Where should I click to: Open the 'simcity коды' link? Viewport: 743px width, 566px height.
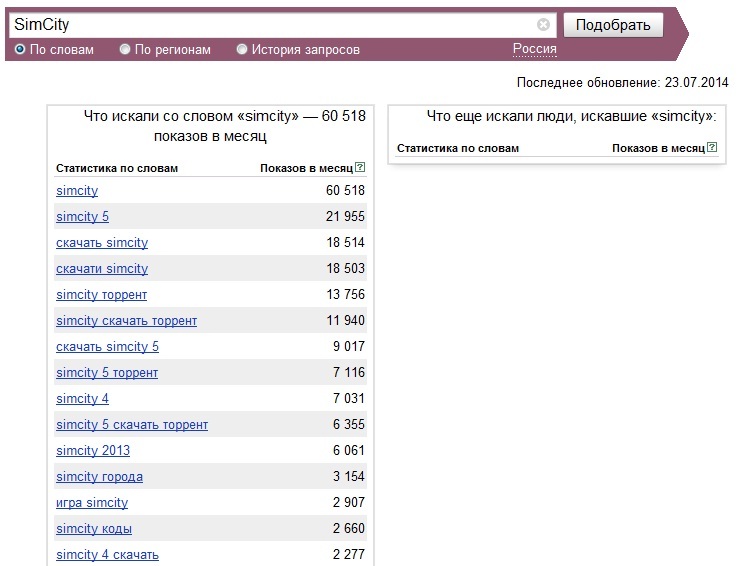tap(94, 529)
